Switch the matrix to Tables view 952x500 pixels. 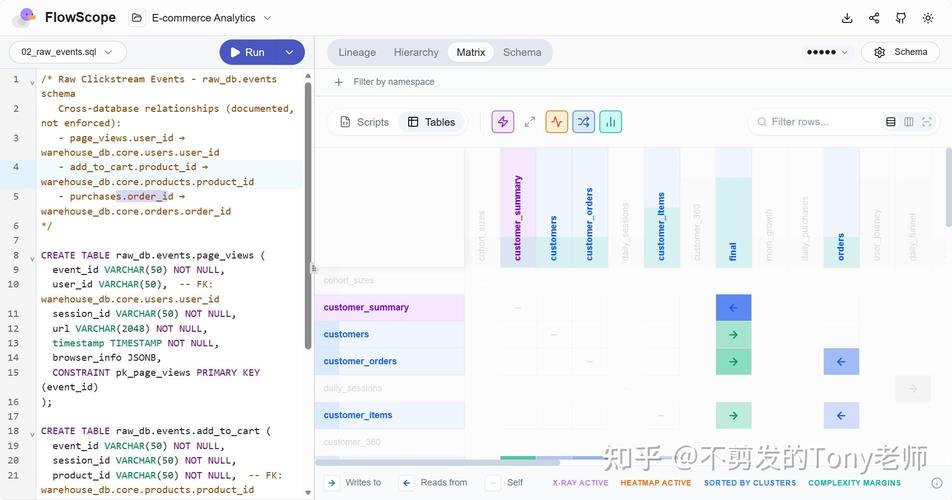pos(432,122)
